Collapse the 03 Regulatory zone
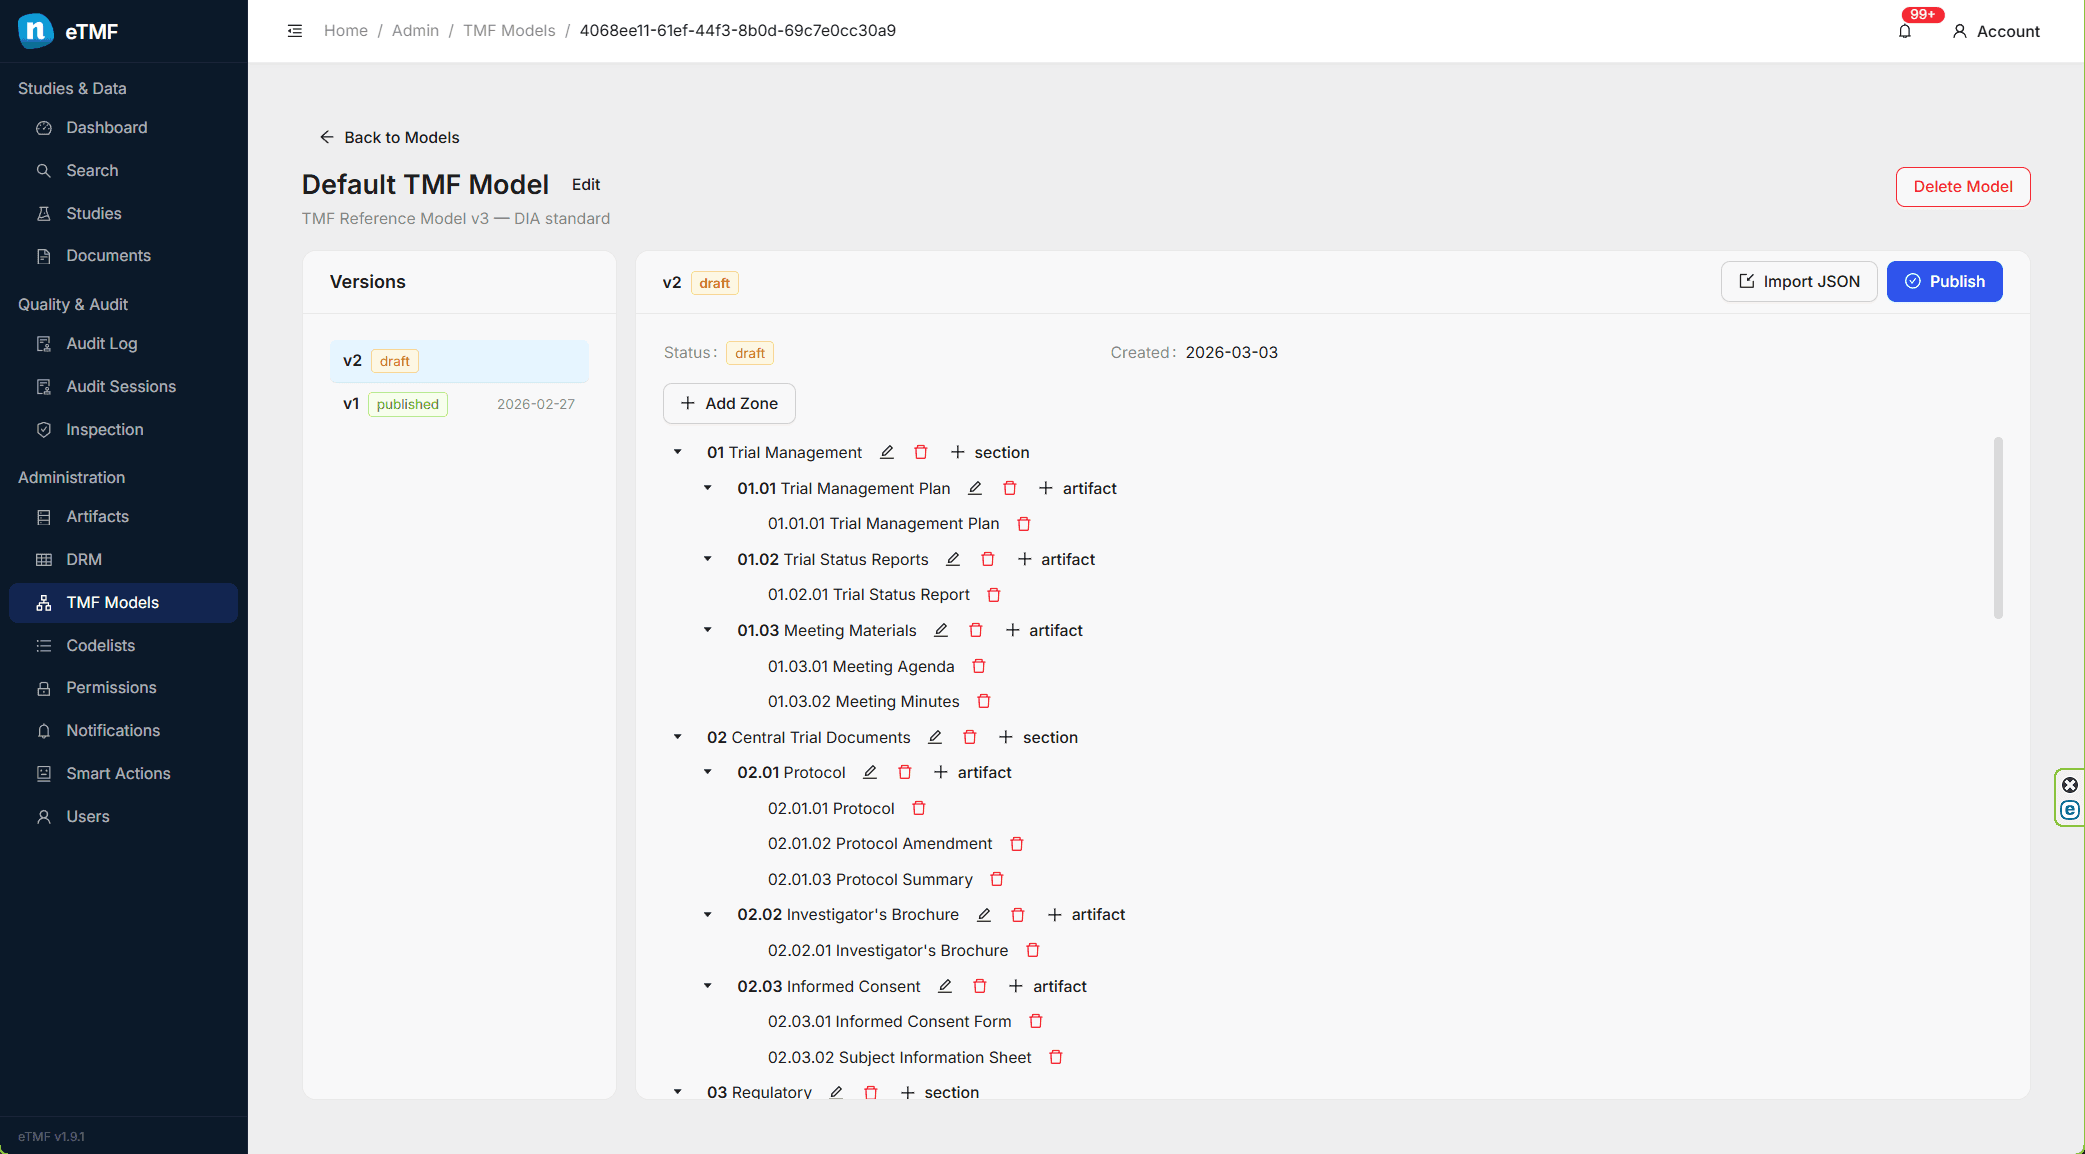Screen dimensions: 2085x1154 click(678, 1092)
